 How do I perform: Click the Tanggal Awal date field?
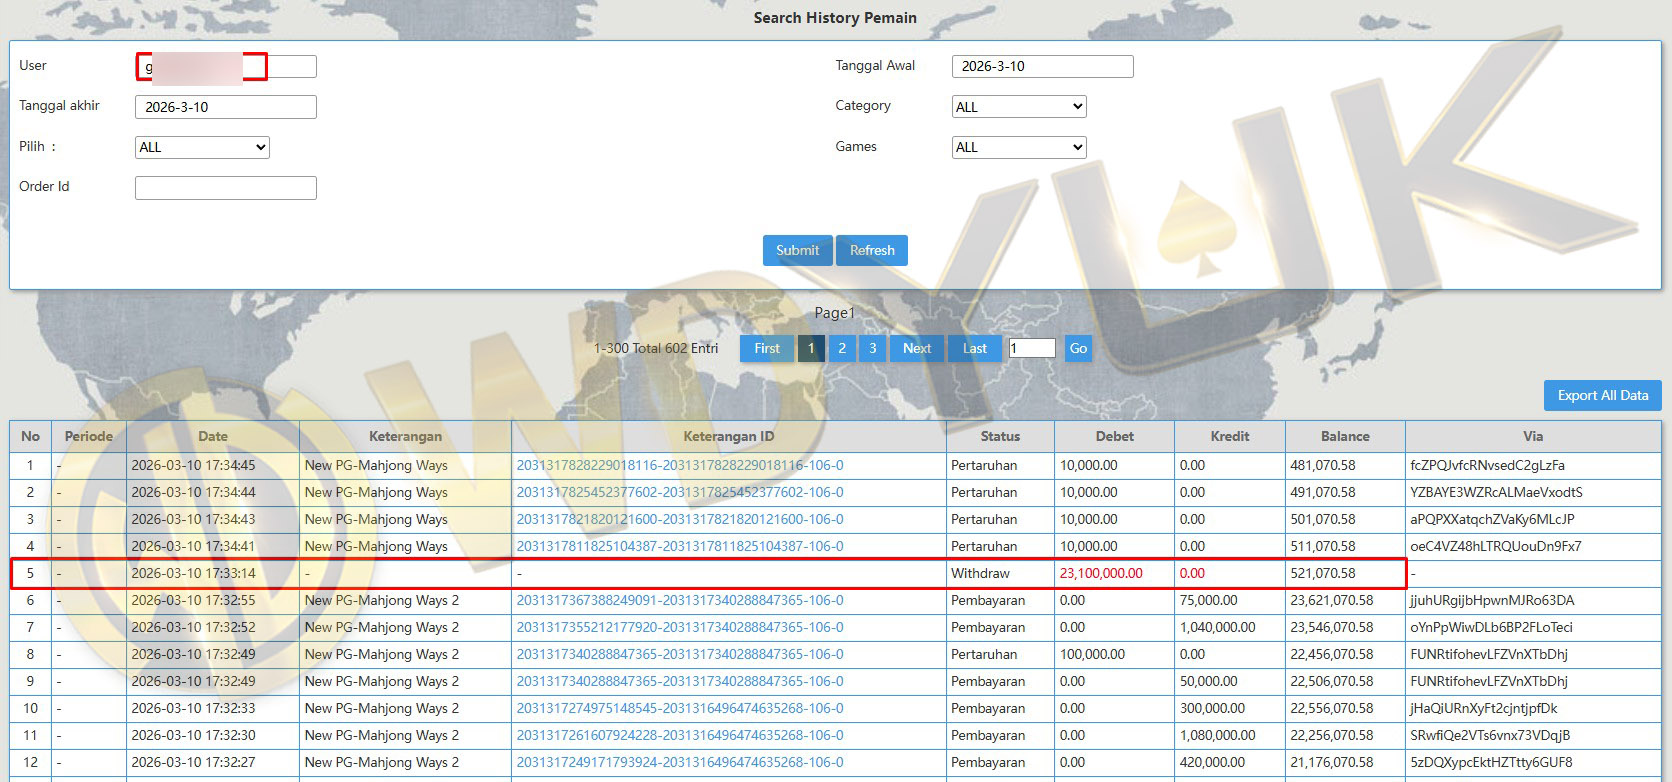[x=1042, y=66]
